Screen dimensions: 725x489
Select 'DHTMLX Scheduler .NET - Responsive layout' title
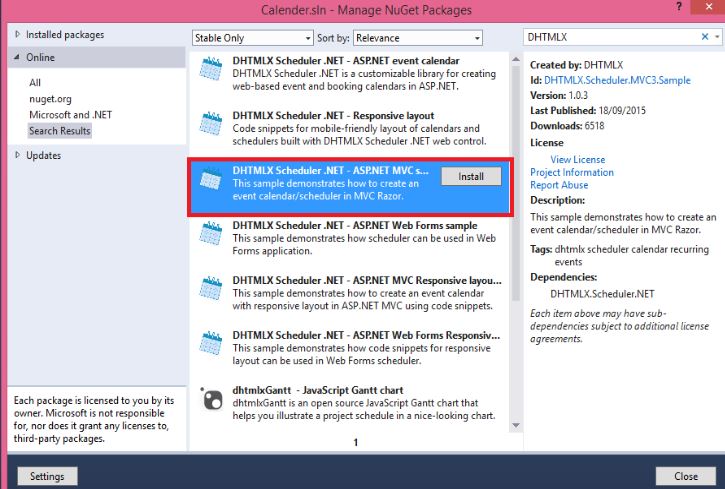[x=333, y=116]
